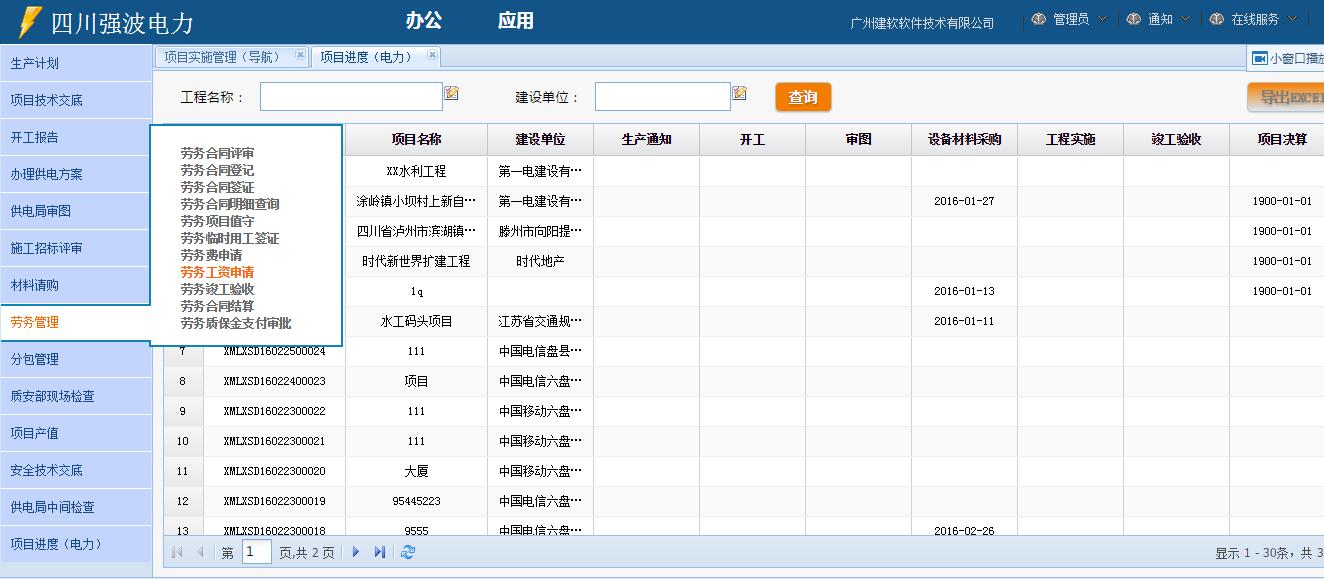Go to next page in pagination bar
Image resolution: width=1324 pixels, height=579 pixels.
click(356, 552)
